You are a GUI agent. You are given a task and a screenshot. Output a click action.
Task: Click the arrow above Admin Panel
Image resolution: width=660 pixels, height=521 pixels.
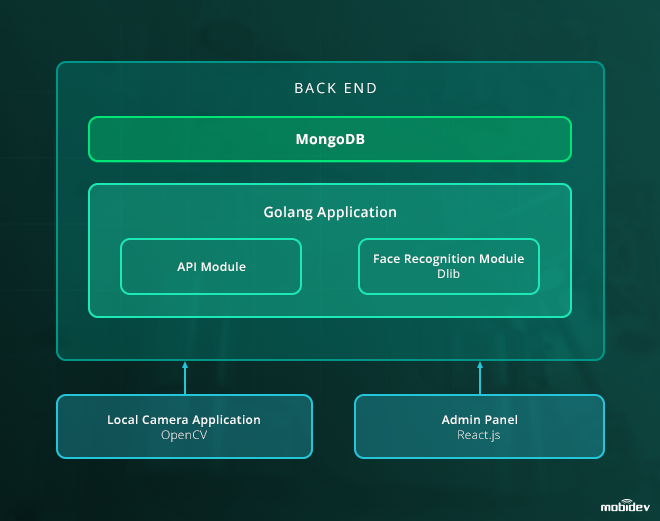tap(480, 378)
